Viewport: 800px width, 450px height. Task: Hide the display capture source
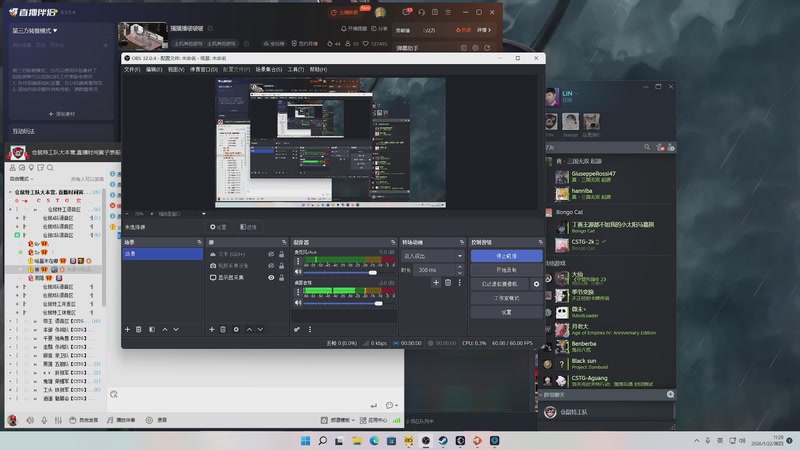[x=271, y=278]
